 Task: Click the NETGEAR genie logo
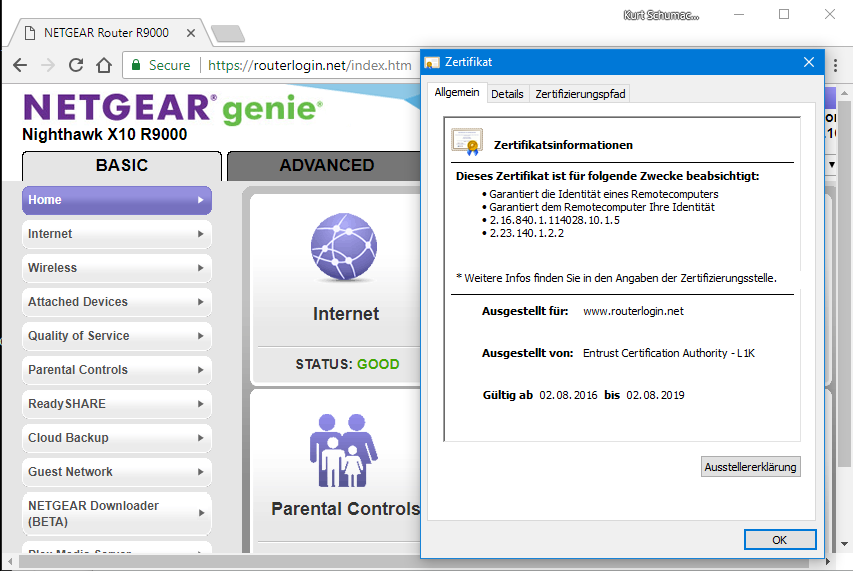(173, 108)
